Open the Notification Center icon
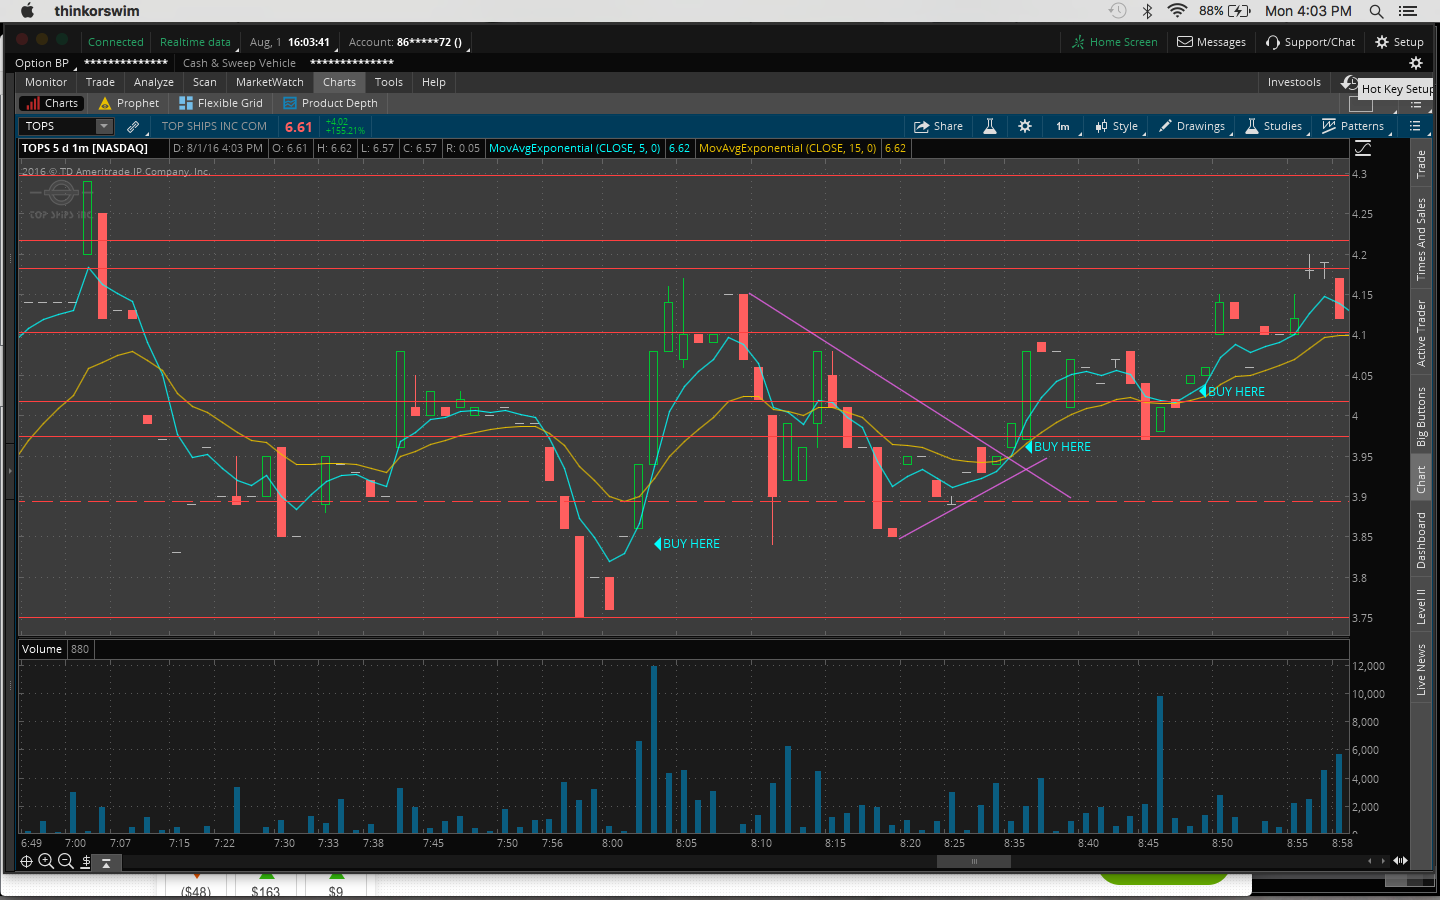This screenshot has width=1440, height=900. 1408,11
